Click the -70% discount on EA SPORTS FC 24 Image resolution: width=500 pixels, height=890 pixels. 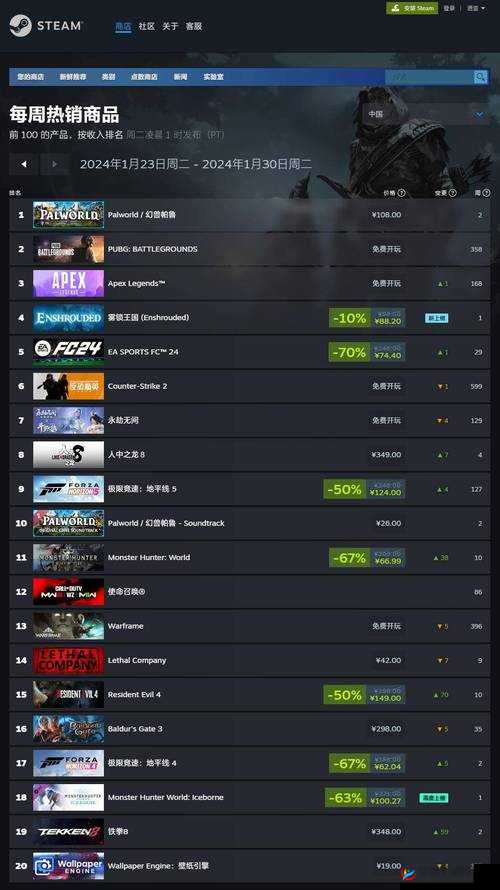tap(349, 352)
